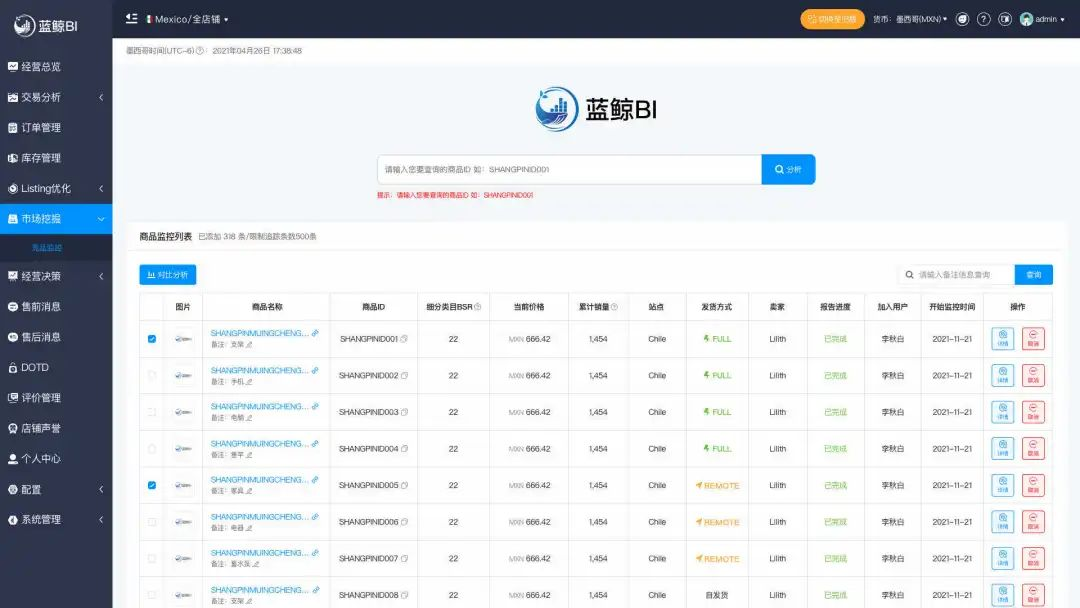Image resolution: width=1080 pixels, height=608 pixels.
Task: Click the red 取消 icon on SHANGPINID002 row
Action: [x=1033, y=375]
